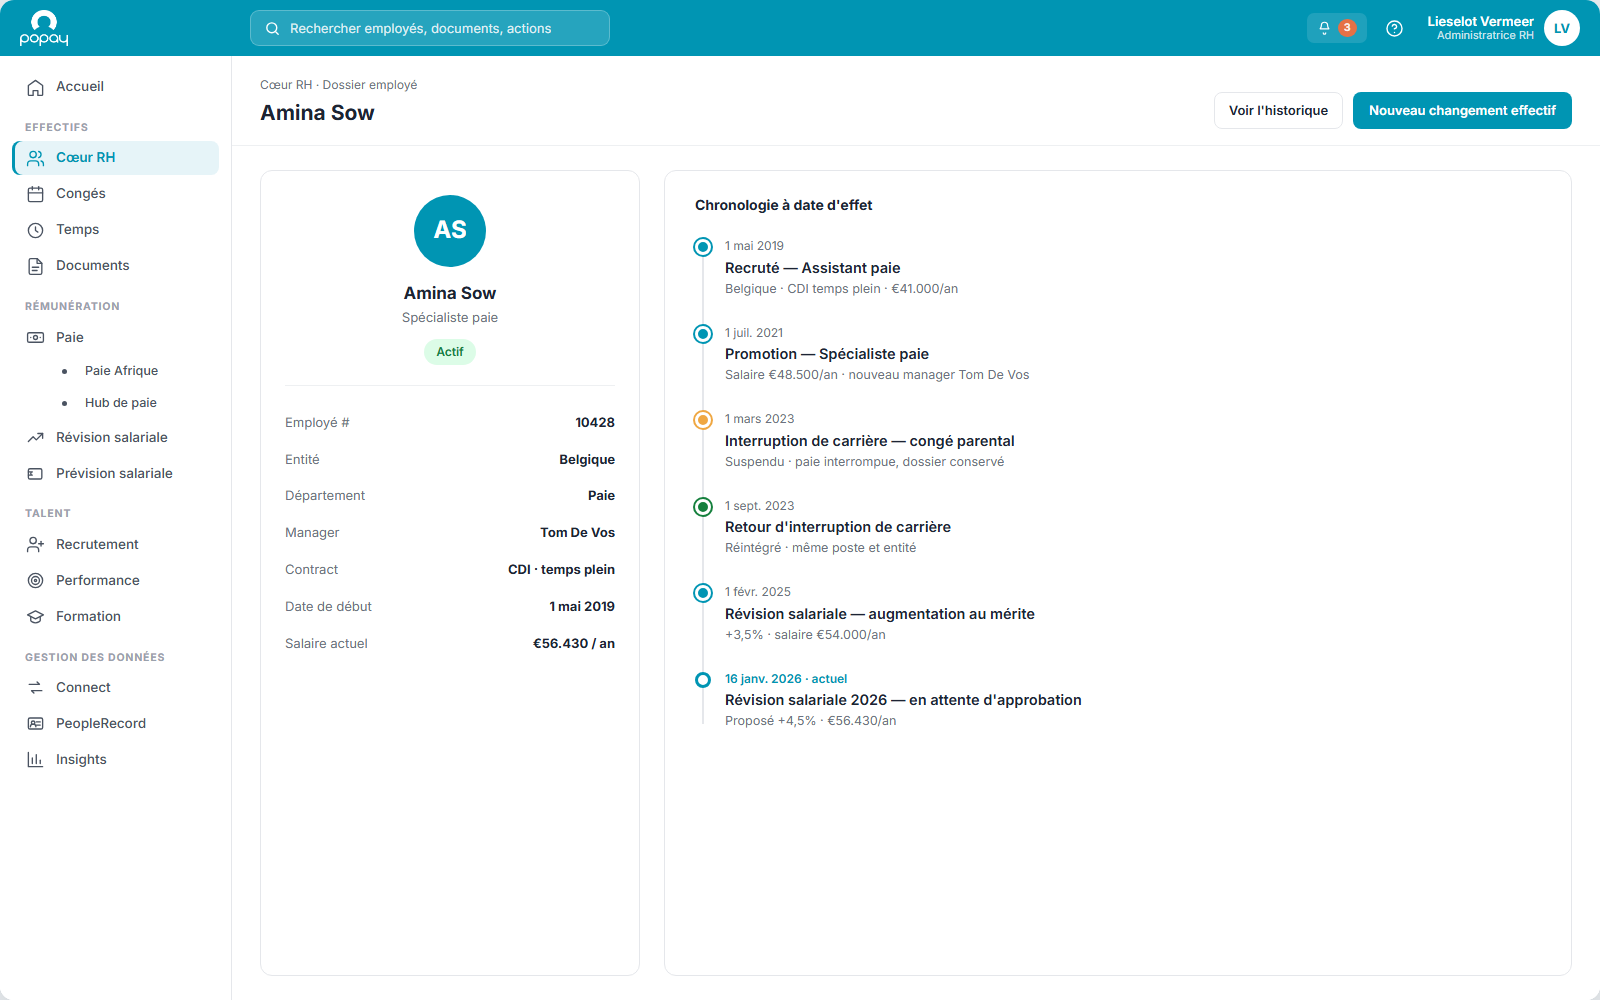Click the Paie banknote icon
This screenshot has width=1600, height=1000.
tap(36, 338)
